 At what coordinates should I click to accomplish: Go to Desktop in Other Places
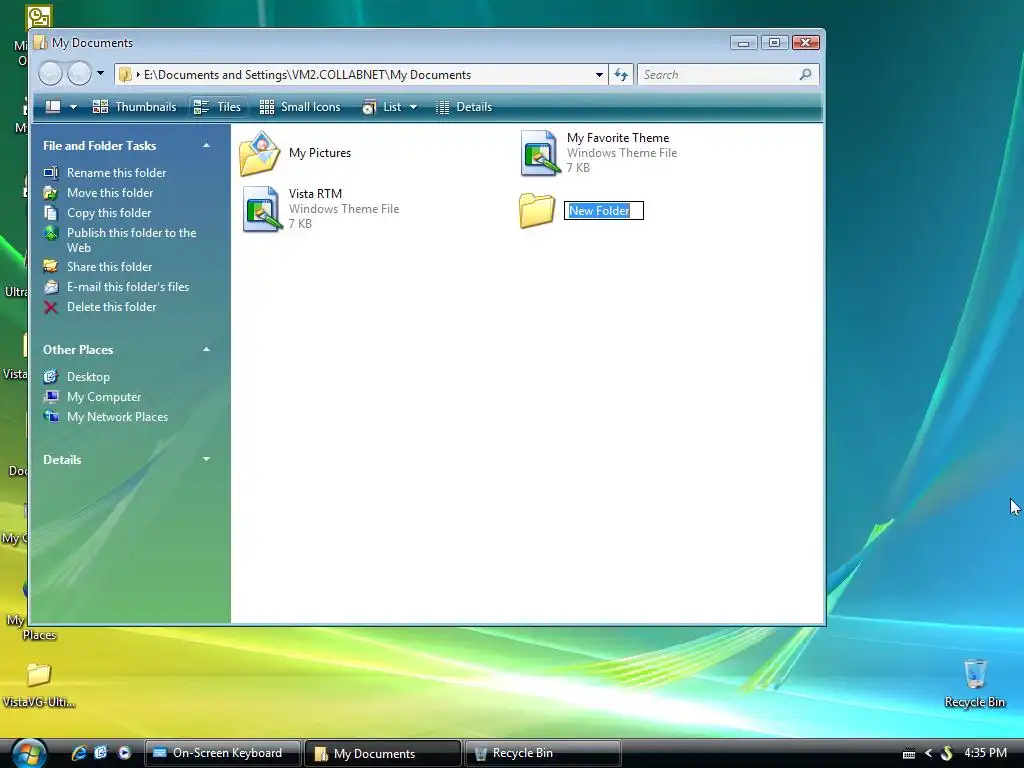[x=88, y=377]
